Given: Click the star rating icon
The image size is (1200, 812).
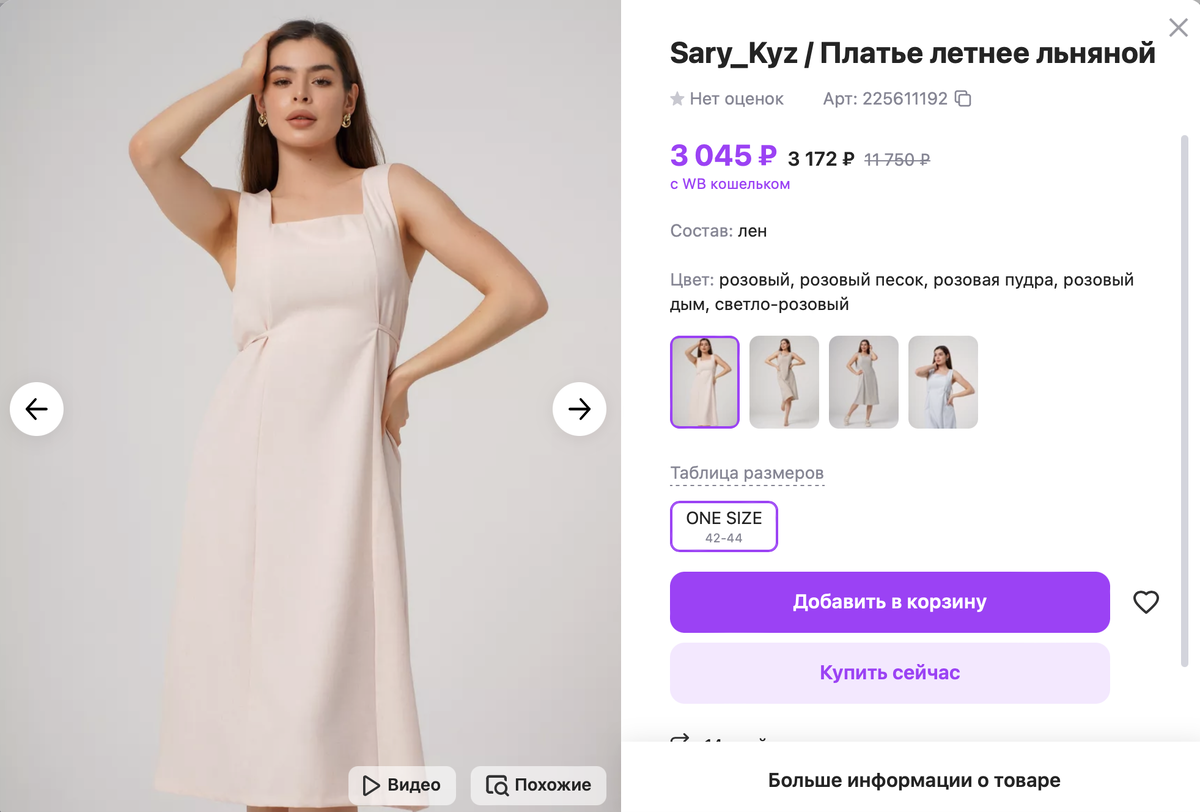Looking at the screenshot, I should tap(677, 99).
